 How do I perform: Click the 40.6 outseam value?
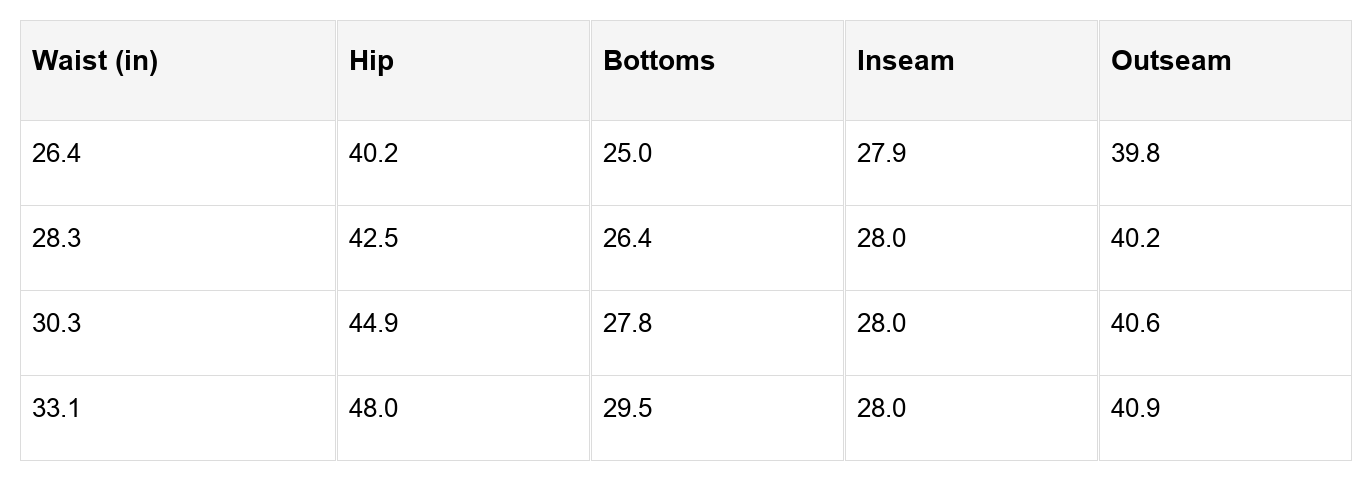1135,324
